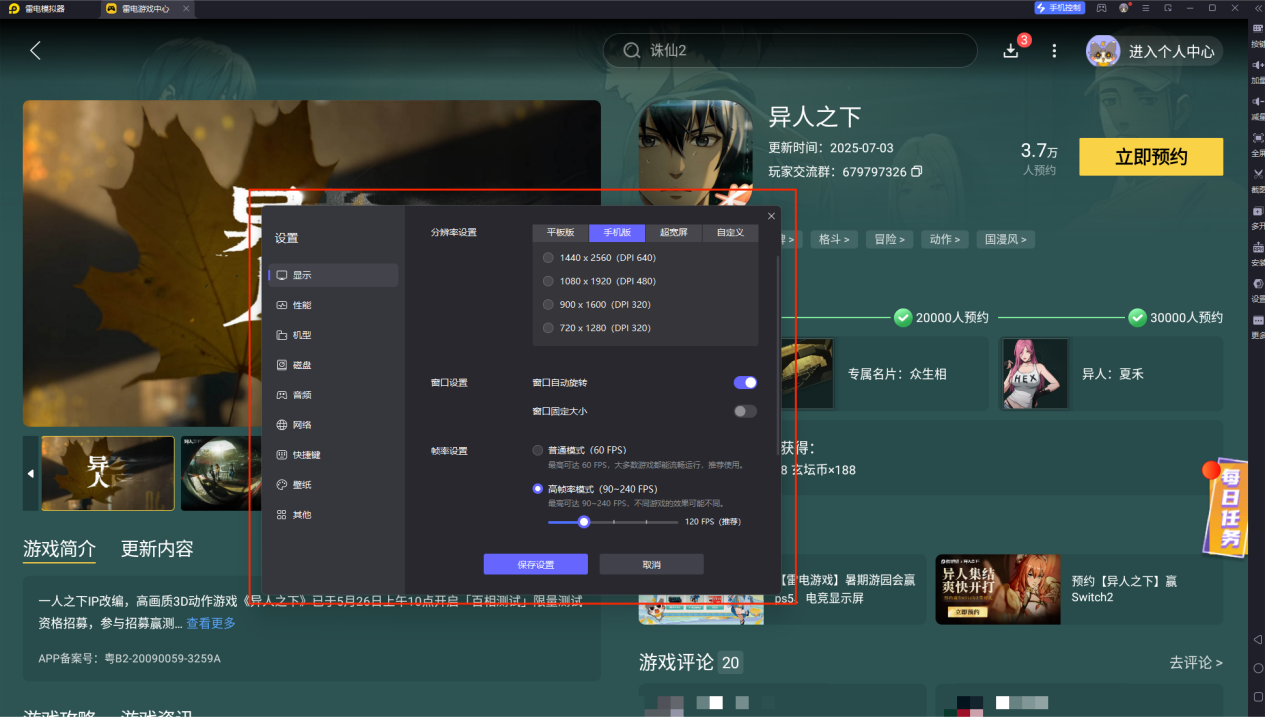Switch to the 平板版 resolution tab
The image size is (1265, 717).
(561, 233)
